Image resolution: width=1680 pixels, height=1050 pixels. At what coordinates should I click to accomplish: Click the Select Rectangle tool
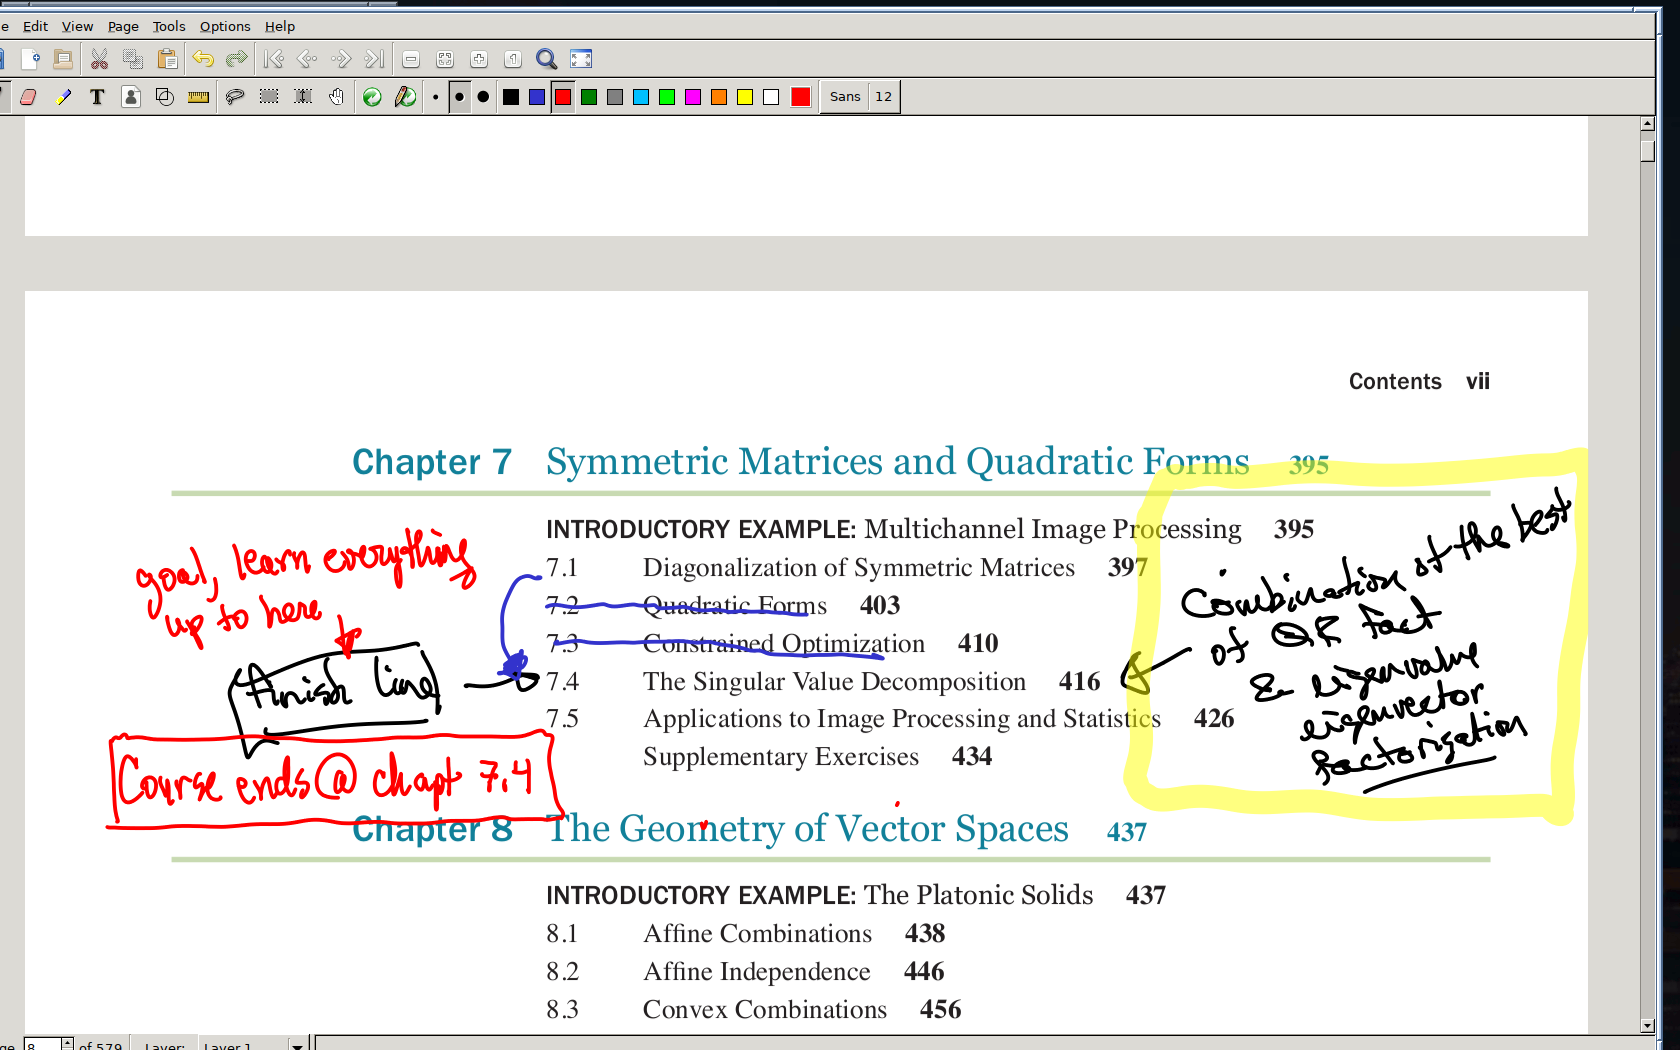click(269, 97)
